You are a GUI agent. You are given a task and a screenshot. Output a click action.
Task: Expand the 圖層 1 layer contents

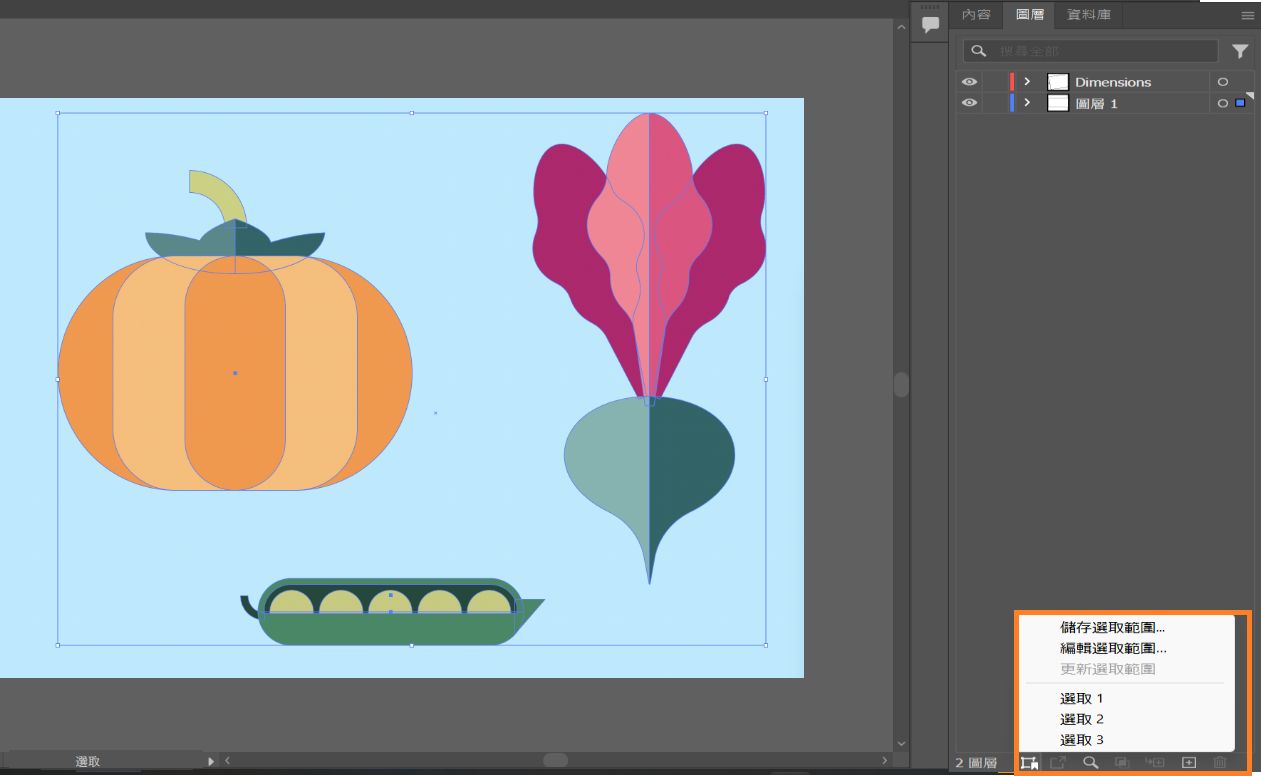(x=1027, y=103)
